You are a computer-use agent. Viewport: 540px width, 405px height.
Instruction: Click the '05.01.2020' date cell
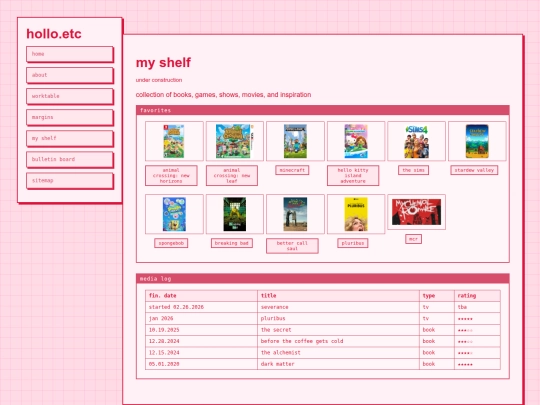[201, 364]
